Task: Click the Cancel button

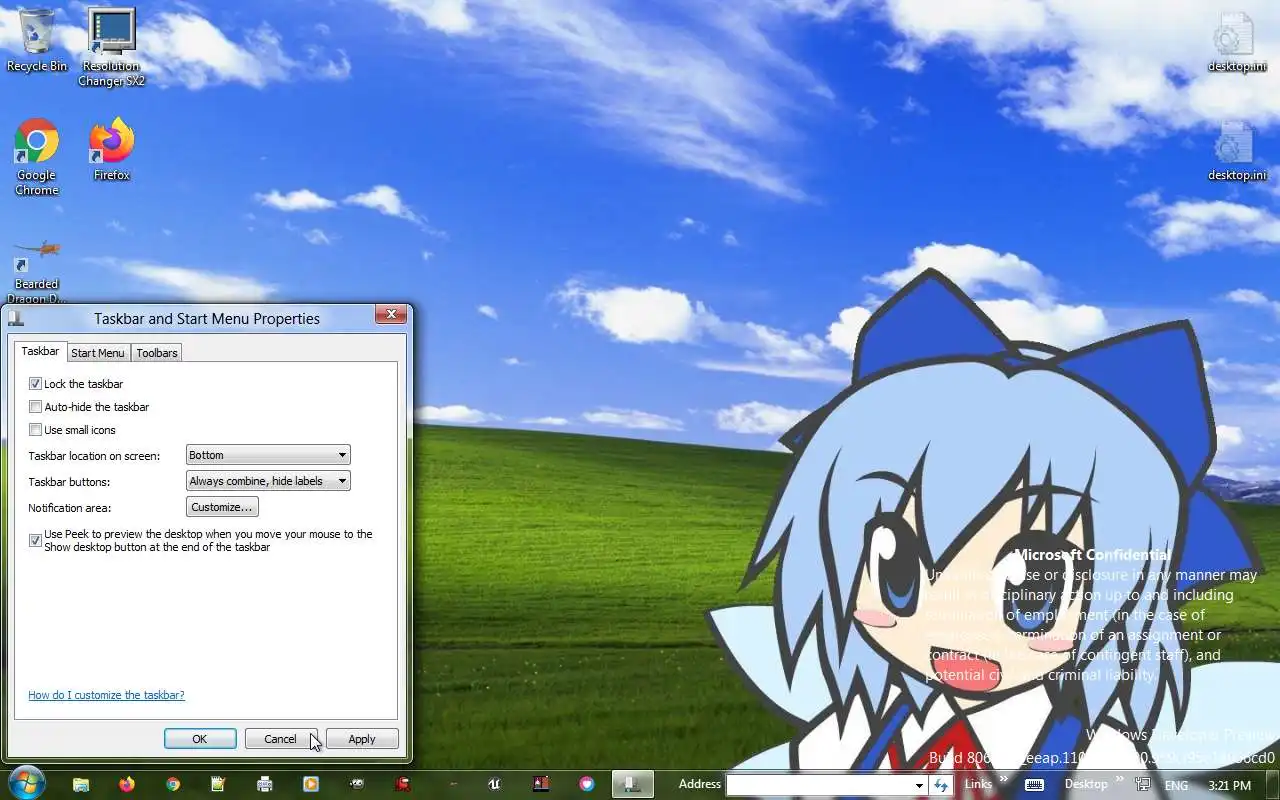Action: (x=281, y=739)
